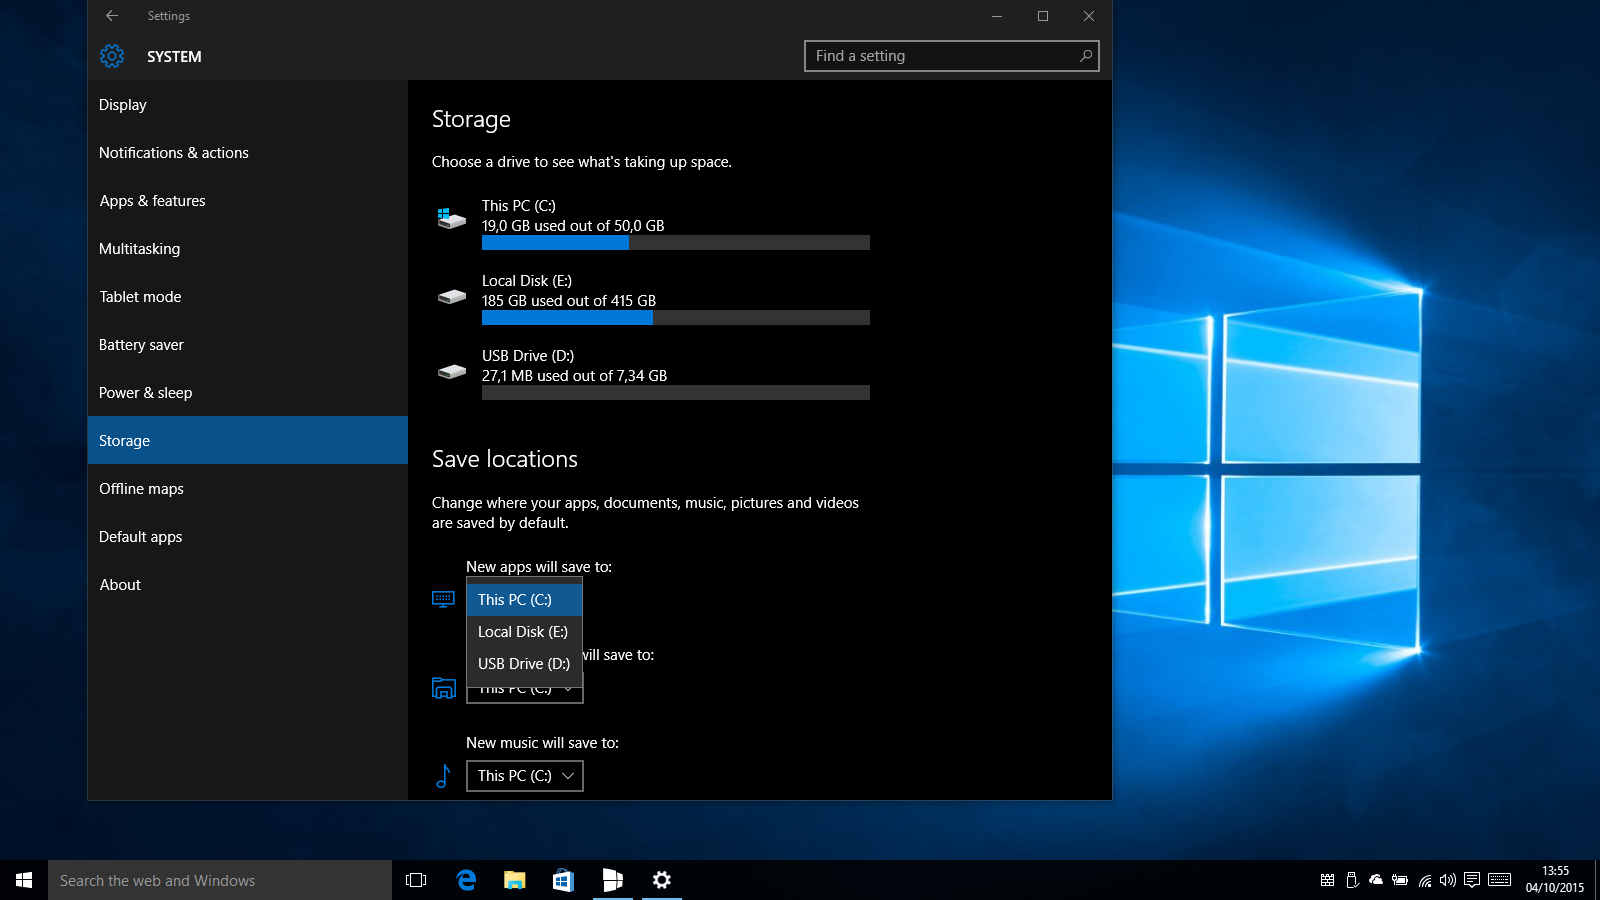Image resolution: width=1600 pixels, height=900 pixels.
Task: Click the SYSTEM gear icon
Action: tap(112, 56)
